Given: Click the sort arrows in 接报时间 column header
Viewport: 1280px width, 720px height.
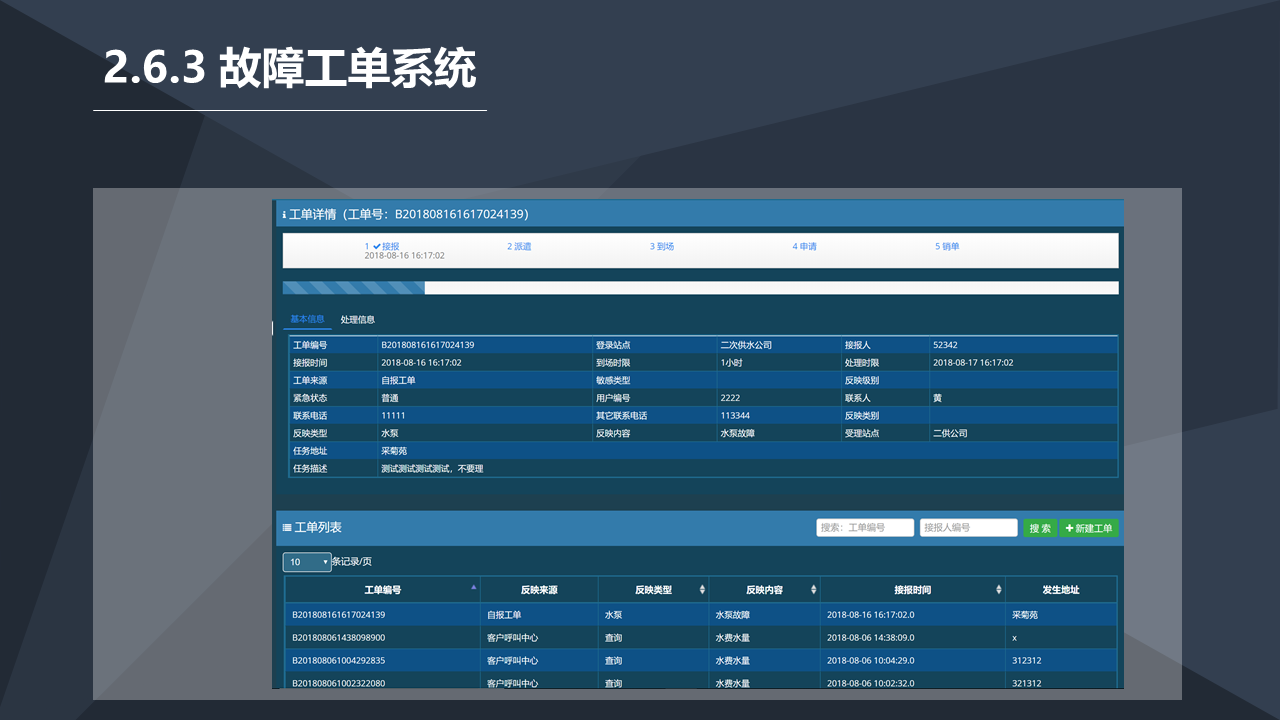Looking at the screenshot, I should [999, 590].
